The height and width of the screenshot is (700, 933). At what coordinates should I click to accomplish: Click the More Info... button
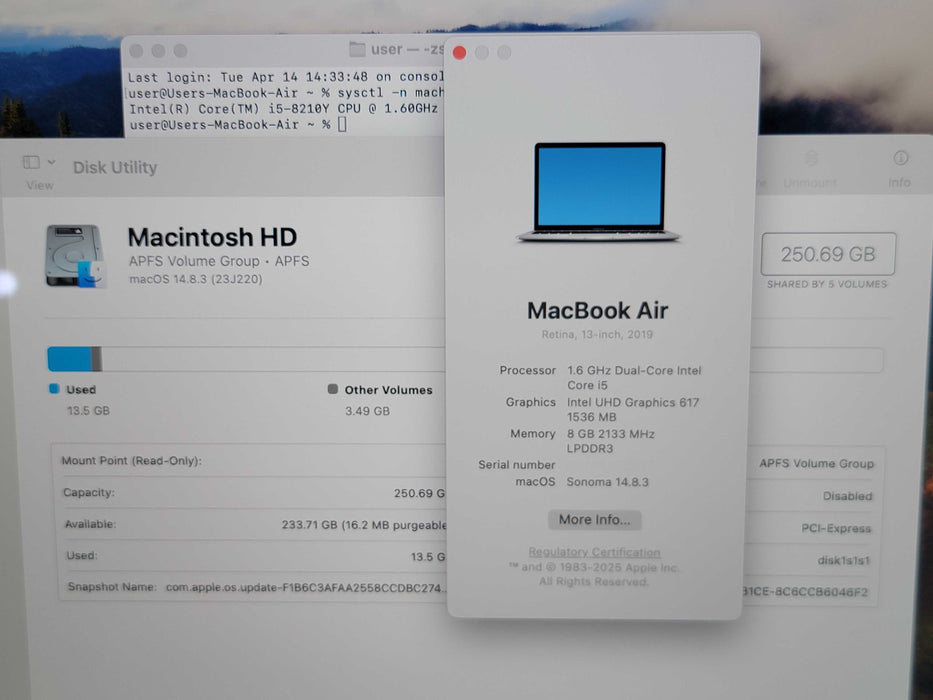coord(594,520)
